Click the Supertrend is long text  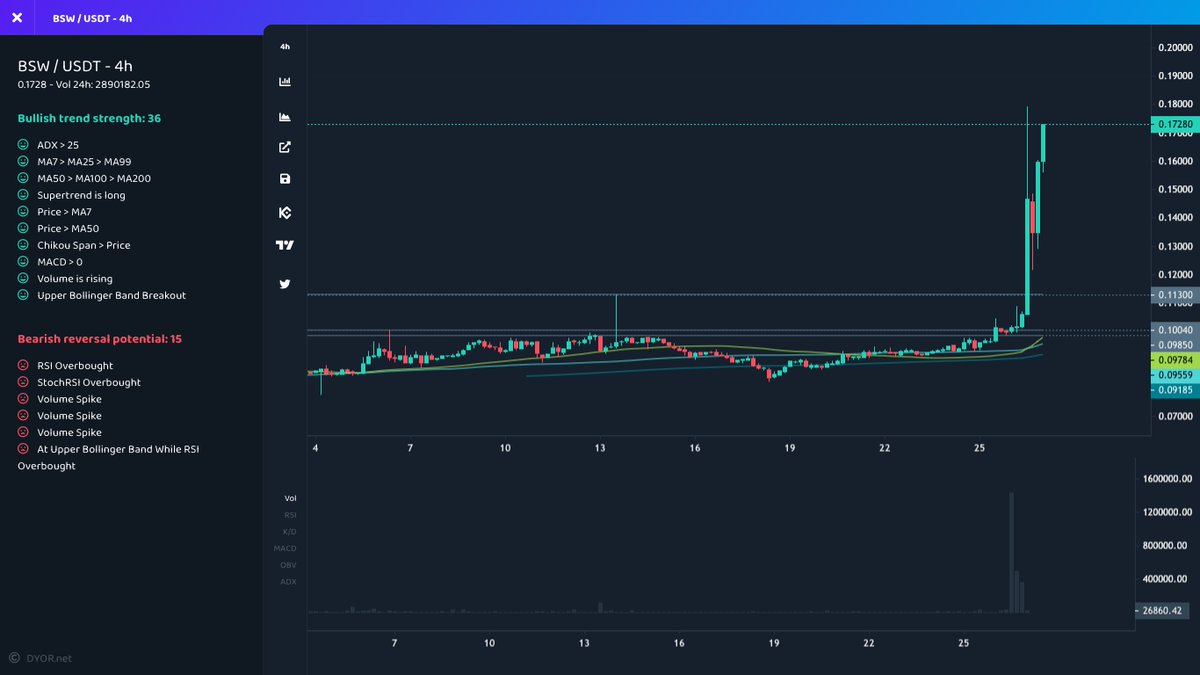coord(81,195)
